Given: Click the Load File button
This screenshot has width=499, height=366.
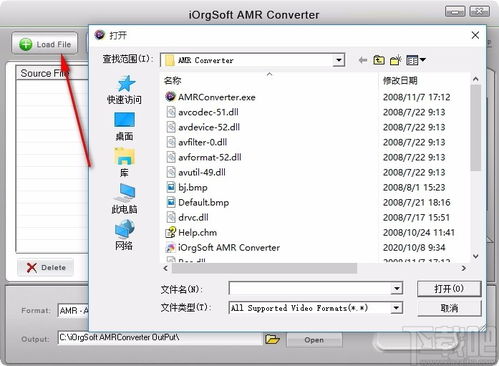Looking at the screenshot, I should click(45, 43).
